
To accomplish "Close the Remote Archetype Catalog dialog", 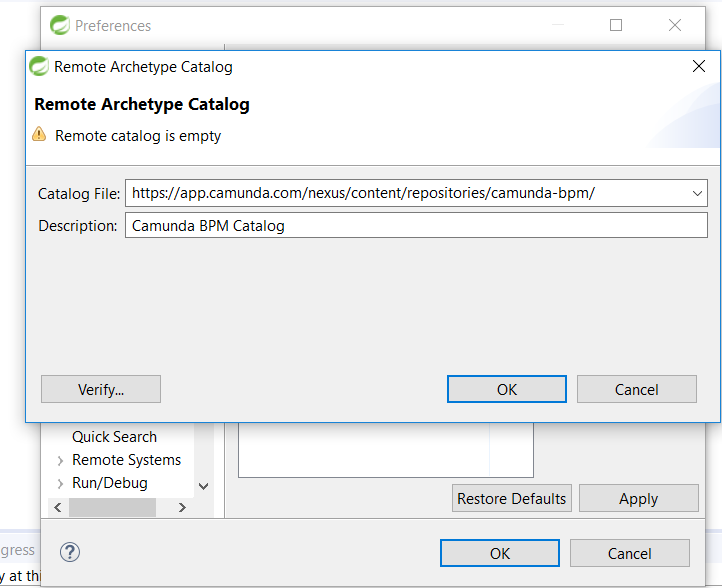I will (699, 67).
